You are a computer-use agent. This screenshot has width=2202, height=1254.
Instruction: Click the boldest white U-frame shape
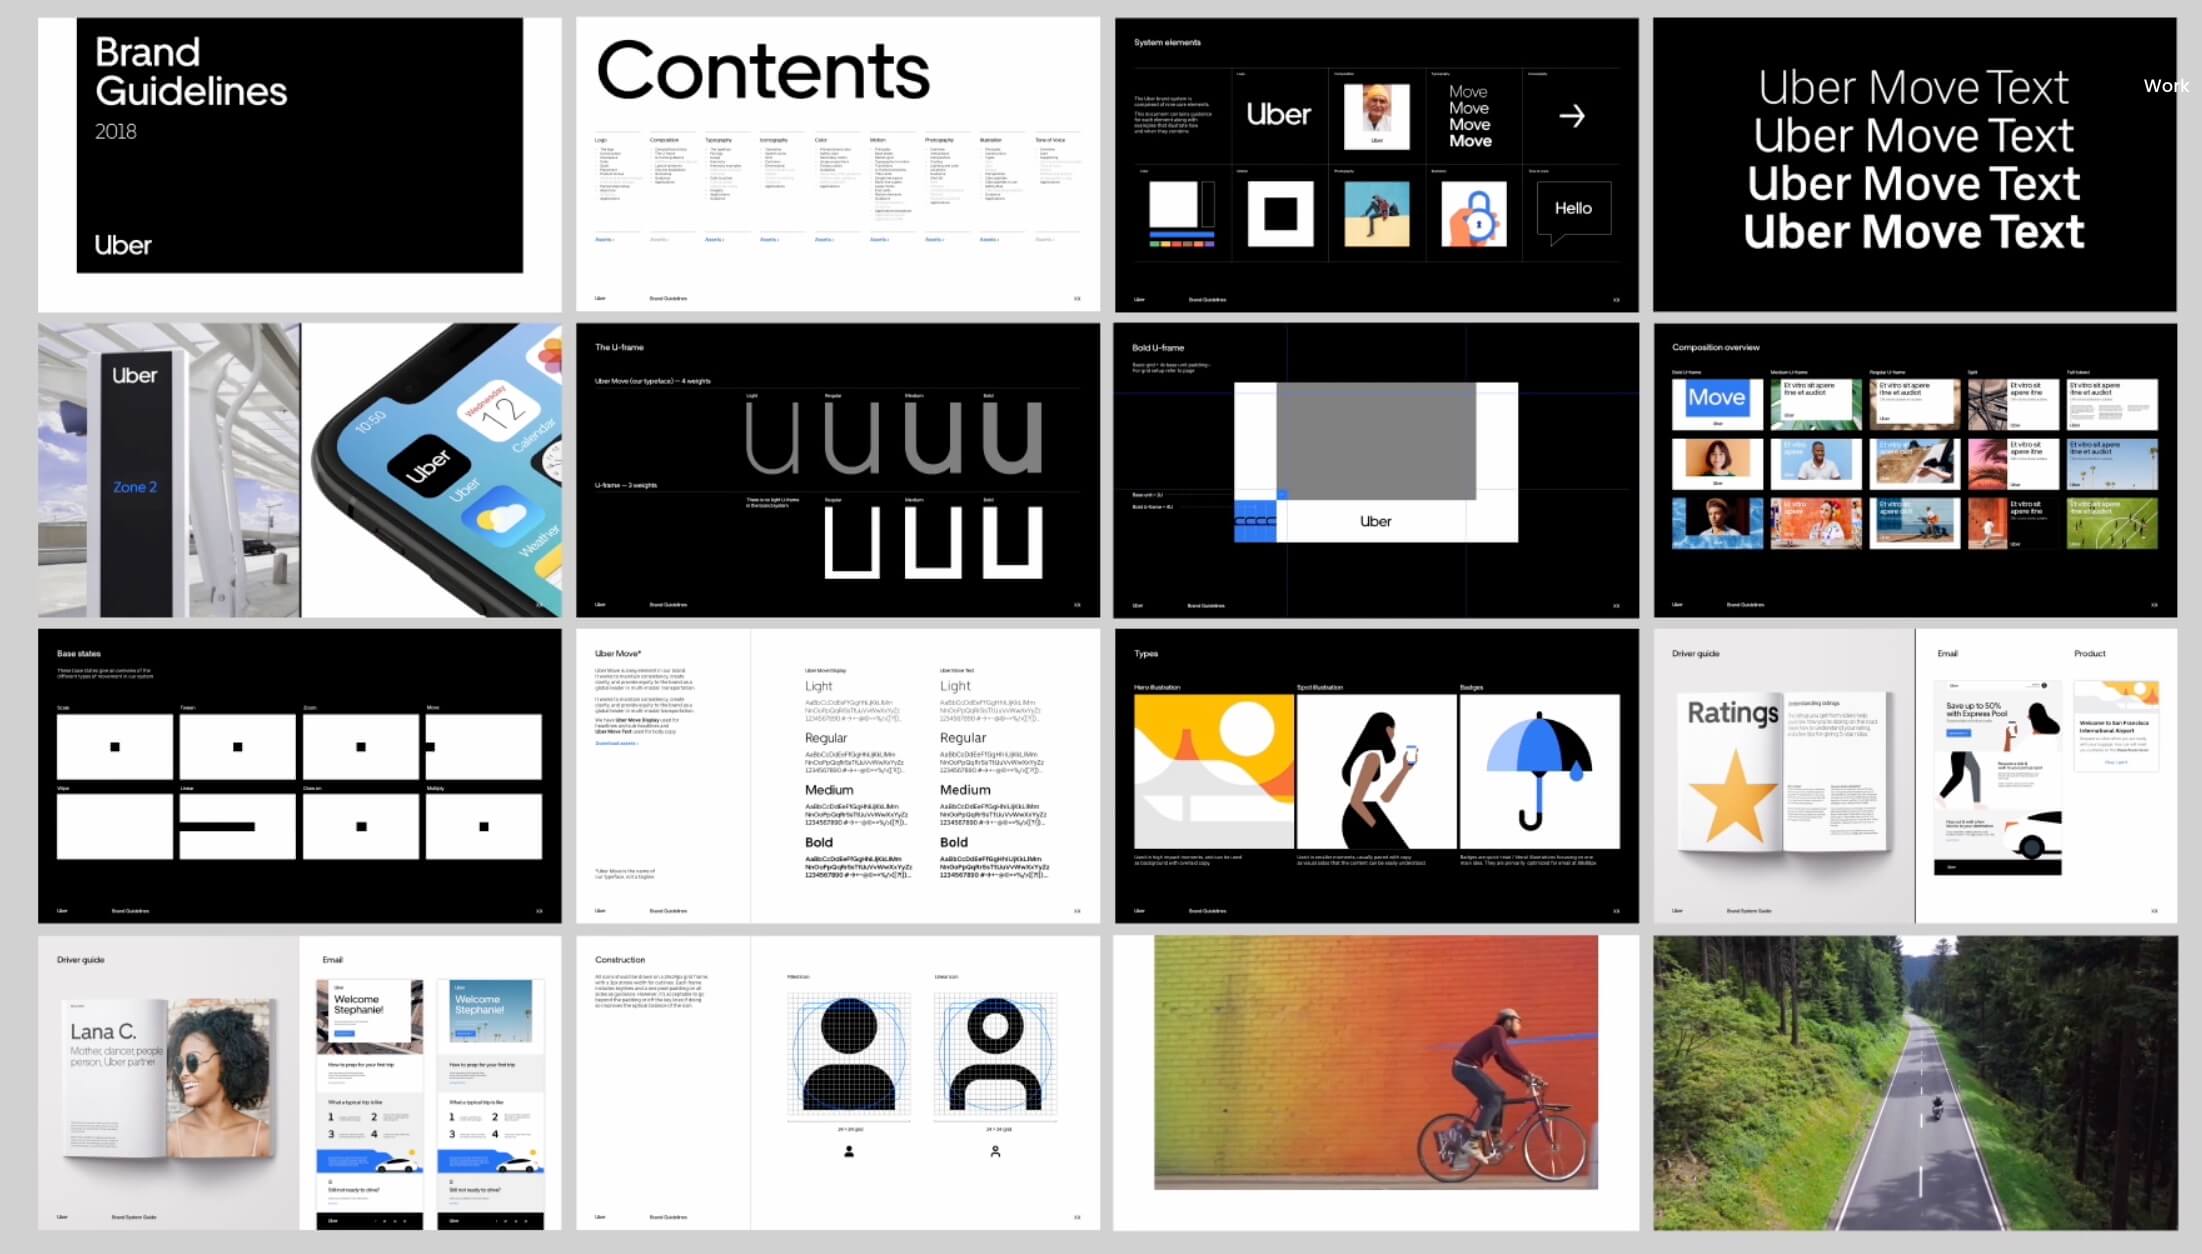(x=1012, y=542)
